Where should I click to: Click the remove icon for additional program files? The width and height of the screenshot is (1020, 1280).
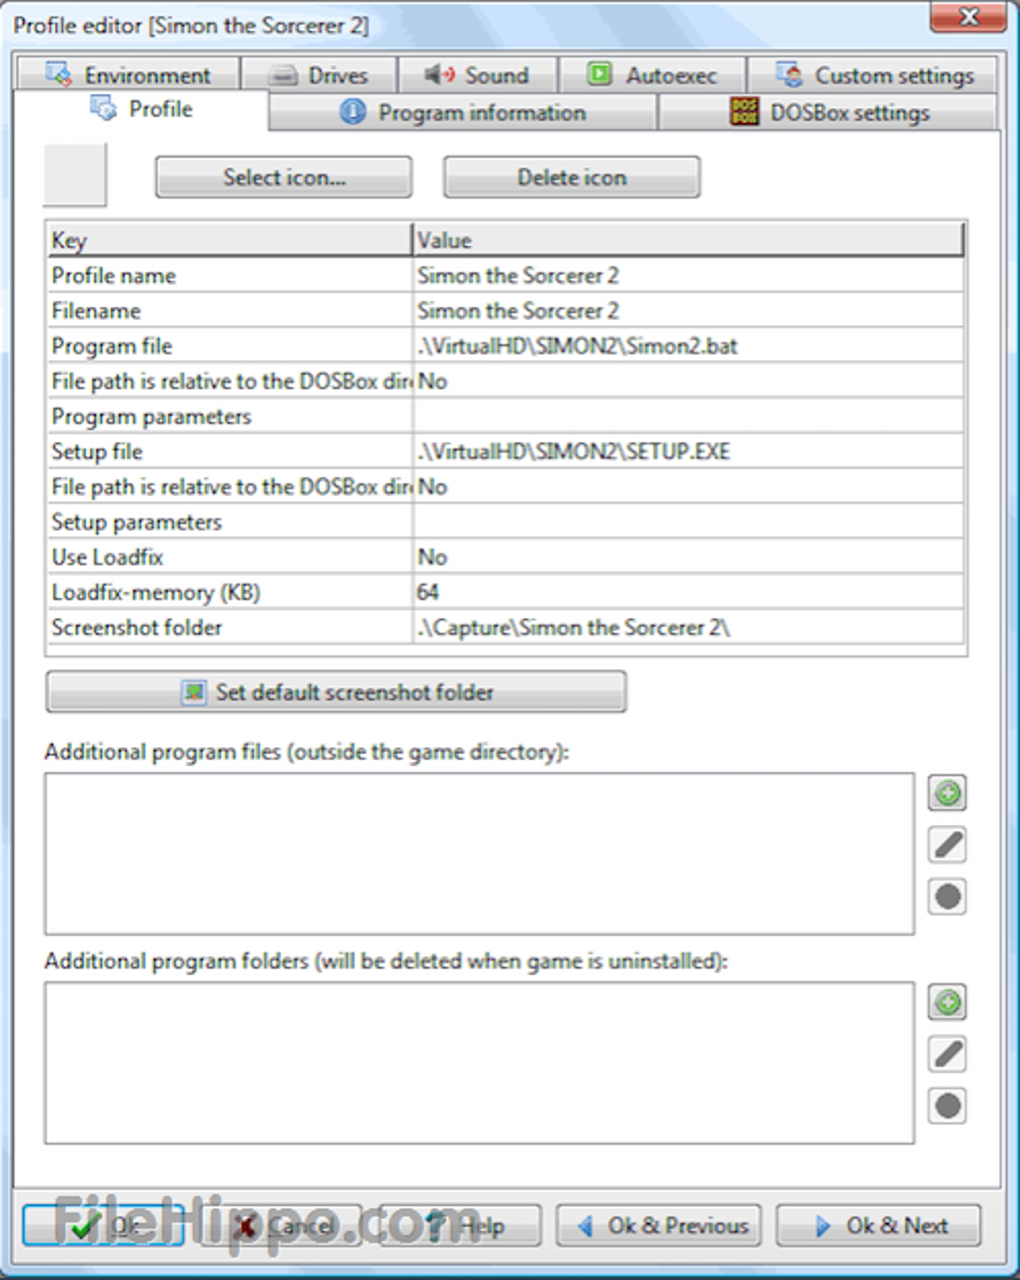coord(947,897)
